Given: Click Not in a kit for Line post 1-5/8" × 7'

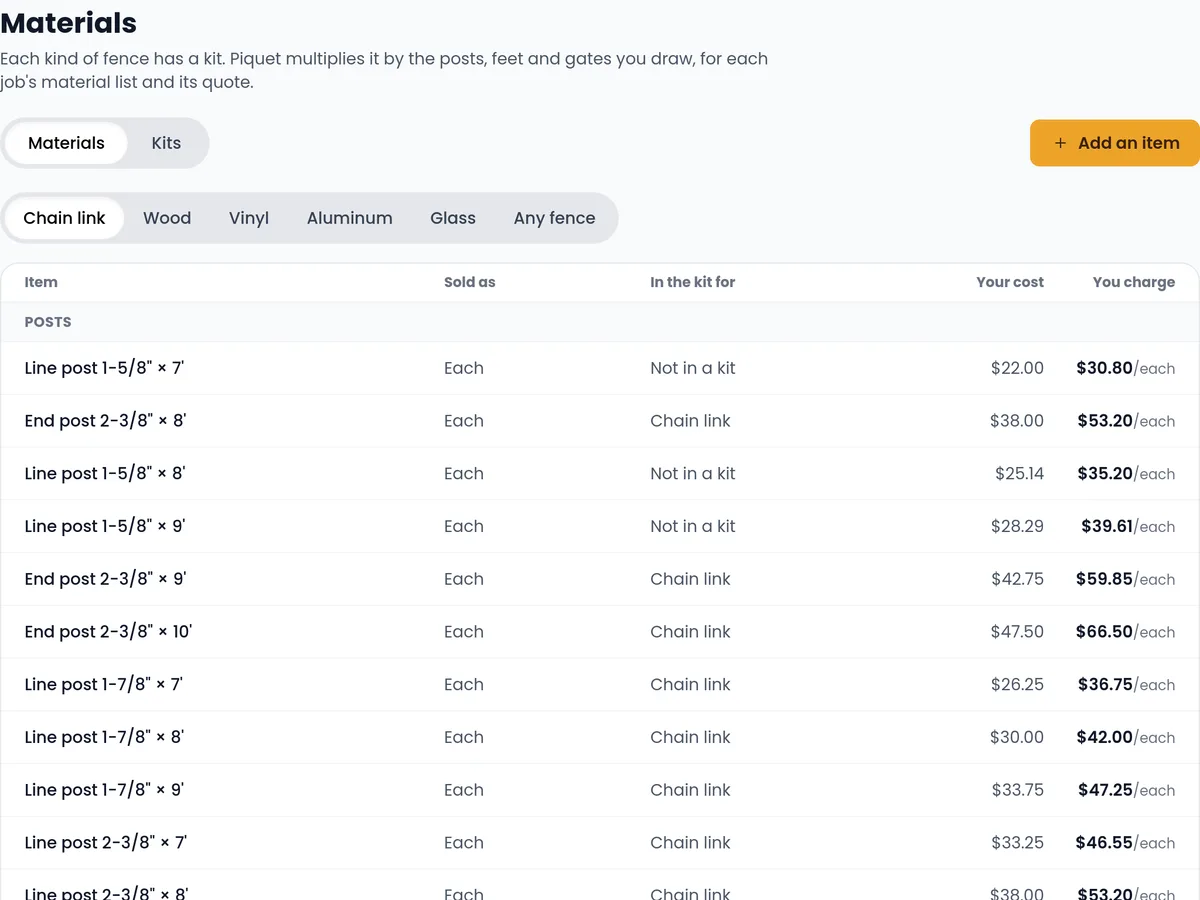Looking at the screenshot, I should tap(692, 368).
